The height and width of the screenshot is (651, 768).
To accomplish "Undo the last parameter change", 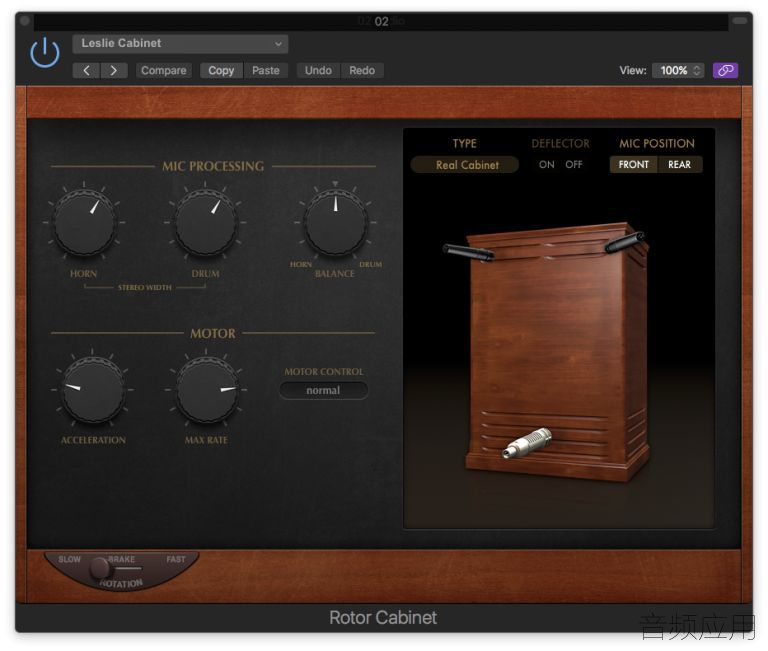I will [x=318, y=71].
